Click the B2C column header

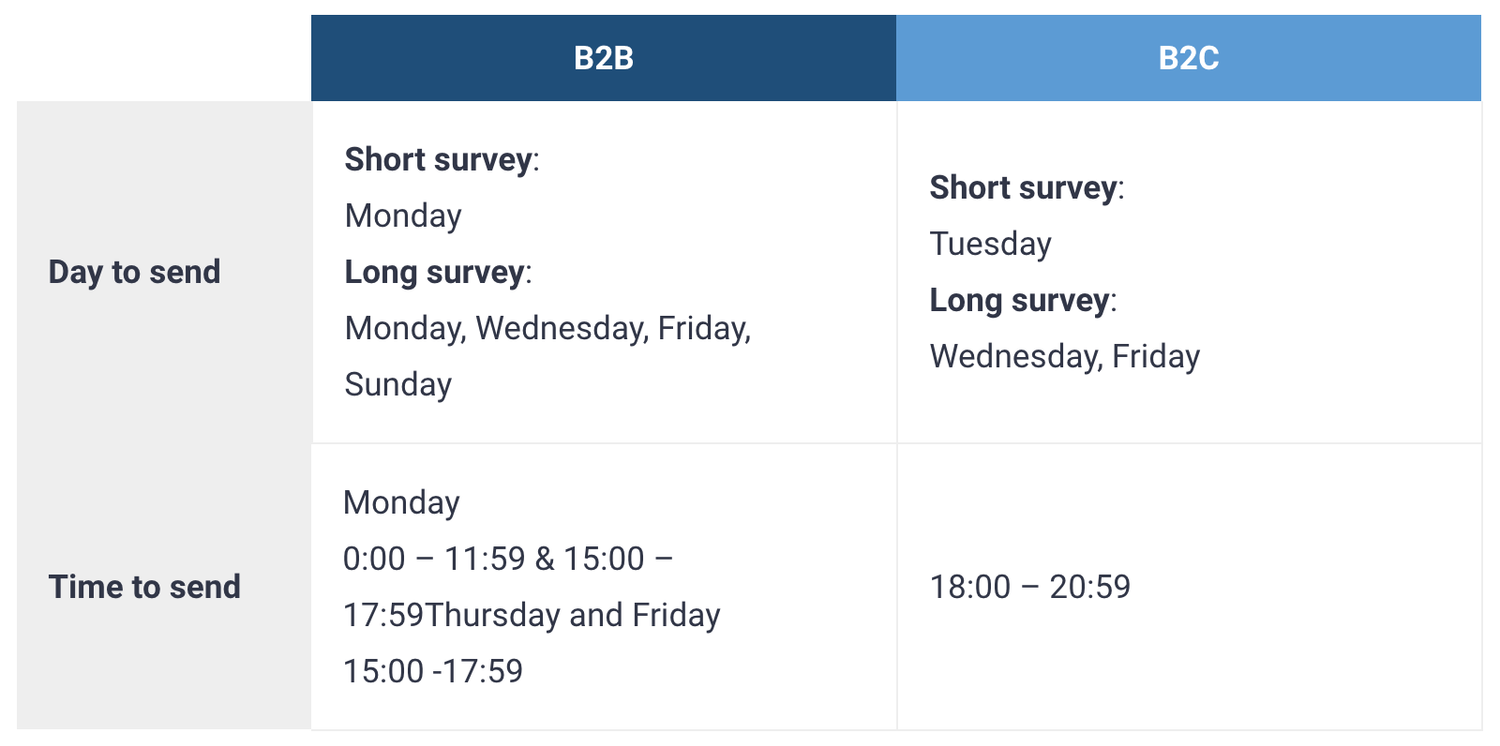pos(1188,58)
